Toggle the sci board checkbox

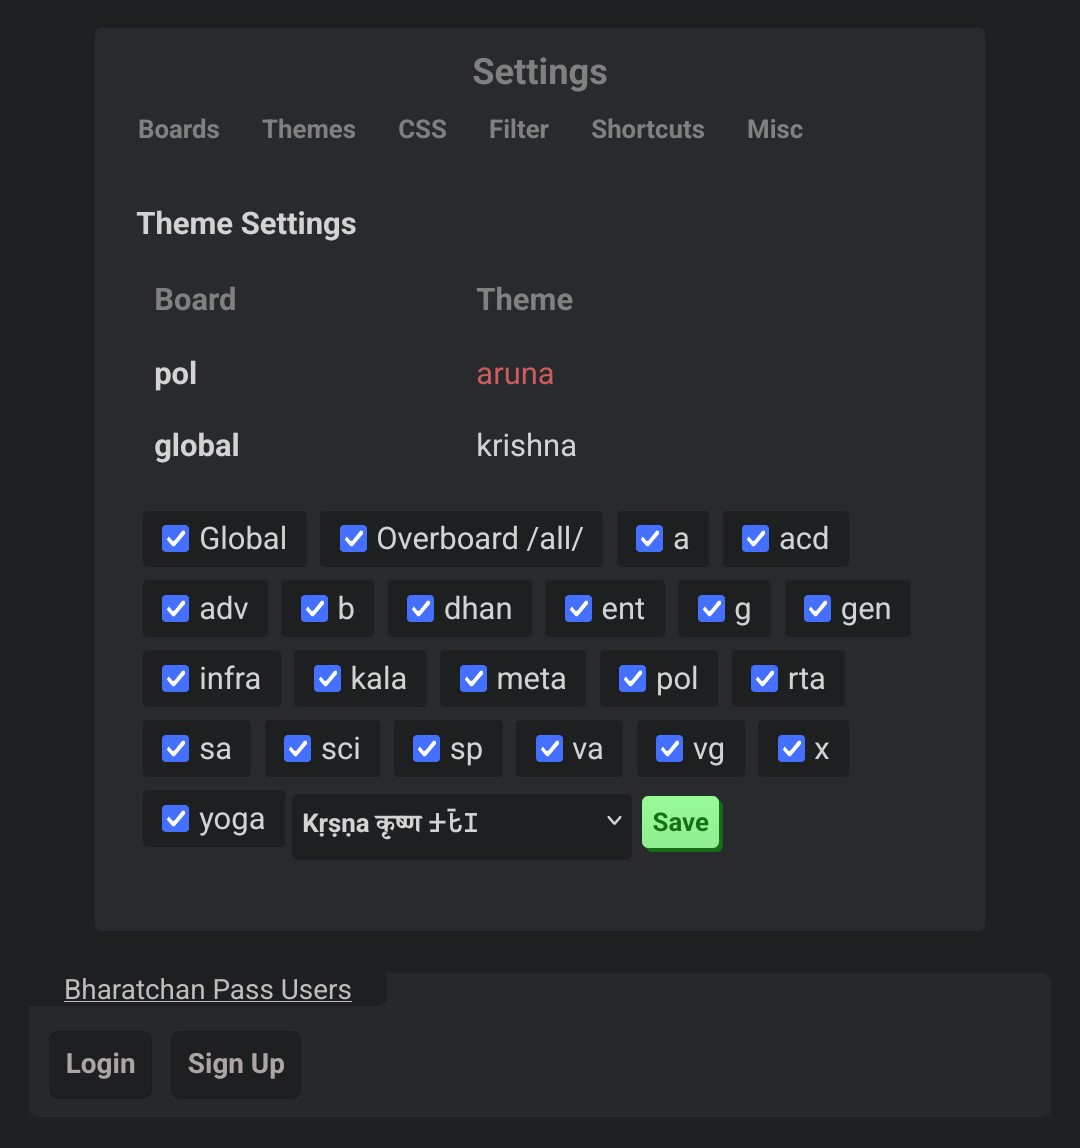[298, 749]
